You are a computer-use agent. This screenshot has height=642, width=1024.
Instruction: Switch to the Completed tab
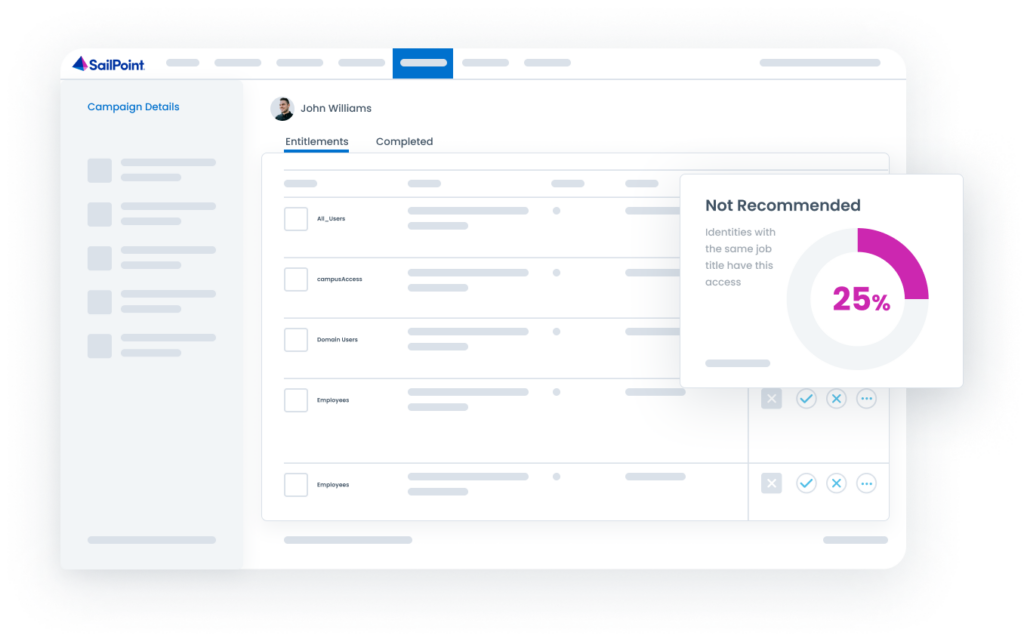coord(404,142)
